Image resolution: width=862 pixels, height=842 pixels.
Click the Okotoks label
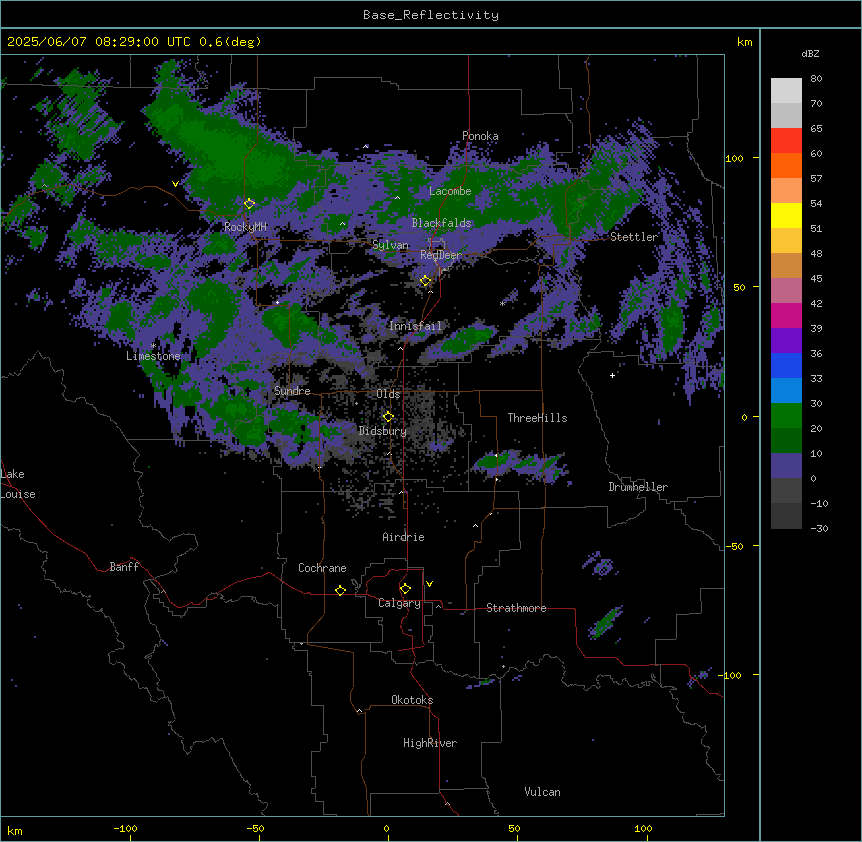click(x=412, y=700)
